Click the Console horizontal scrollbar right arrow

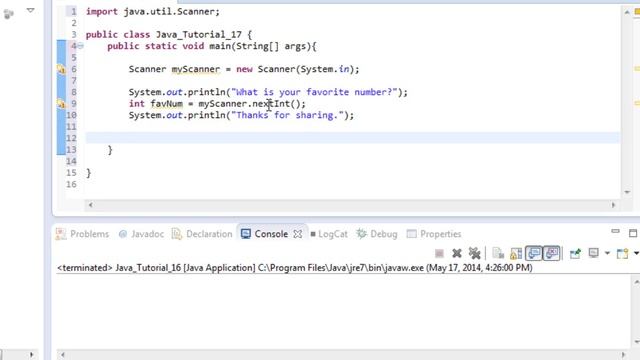pyautogui.click(x=623, y=355)
